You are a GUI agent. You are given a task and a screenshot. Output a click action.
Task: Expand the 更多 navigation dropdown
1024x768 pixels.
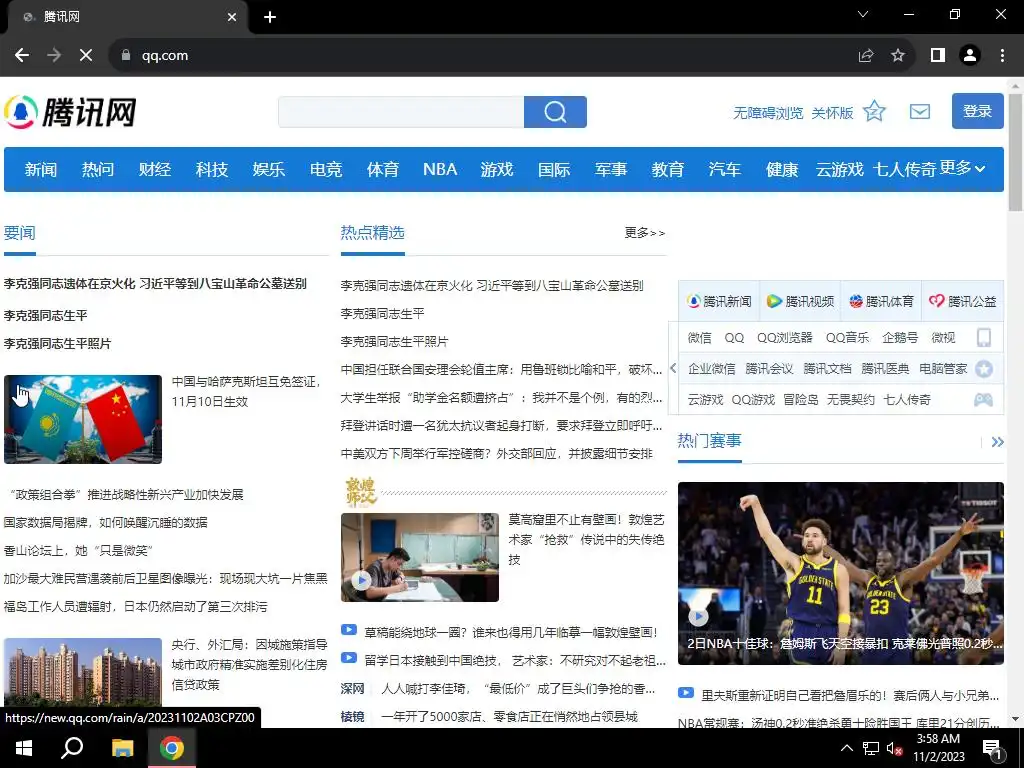(962, 168)
